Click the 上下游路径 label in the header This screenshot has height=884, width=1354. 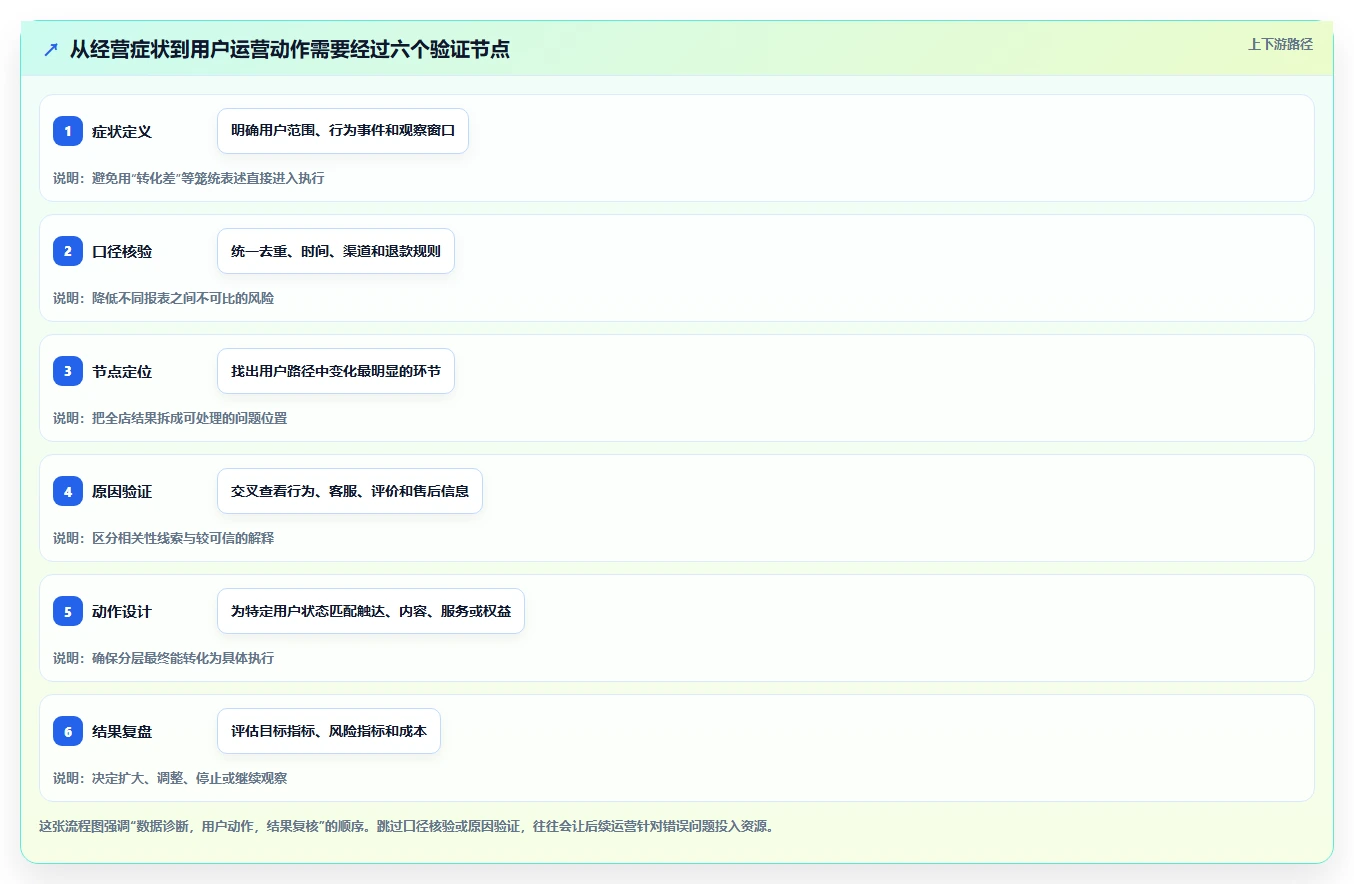[x=1280, y=44]
